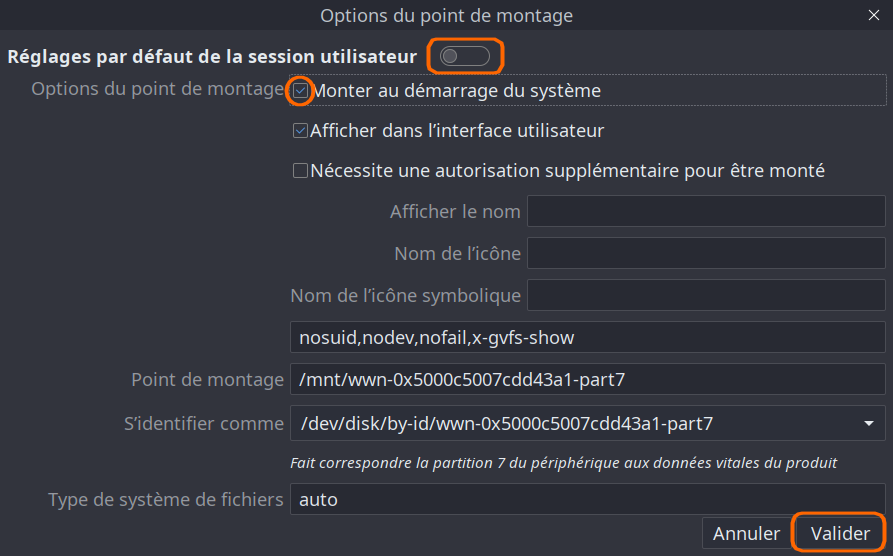This screenshot has height=556, width=893.
Task: Click the Options du point de montage title
Action: coord(446,15)
